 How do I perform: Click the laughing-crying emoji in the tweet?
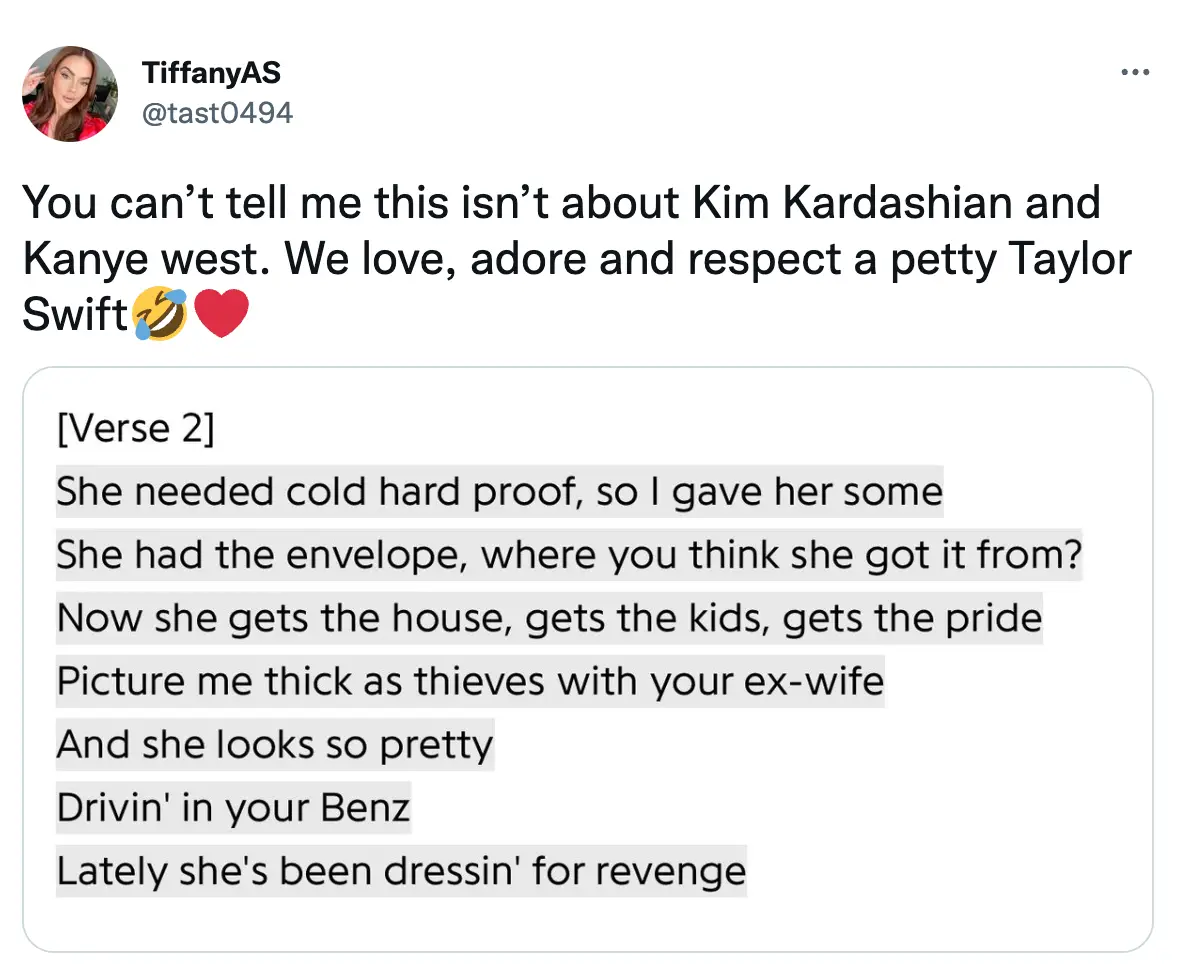click(x=156, y=313)
